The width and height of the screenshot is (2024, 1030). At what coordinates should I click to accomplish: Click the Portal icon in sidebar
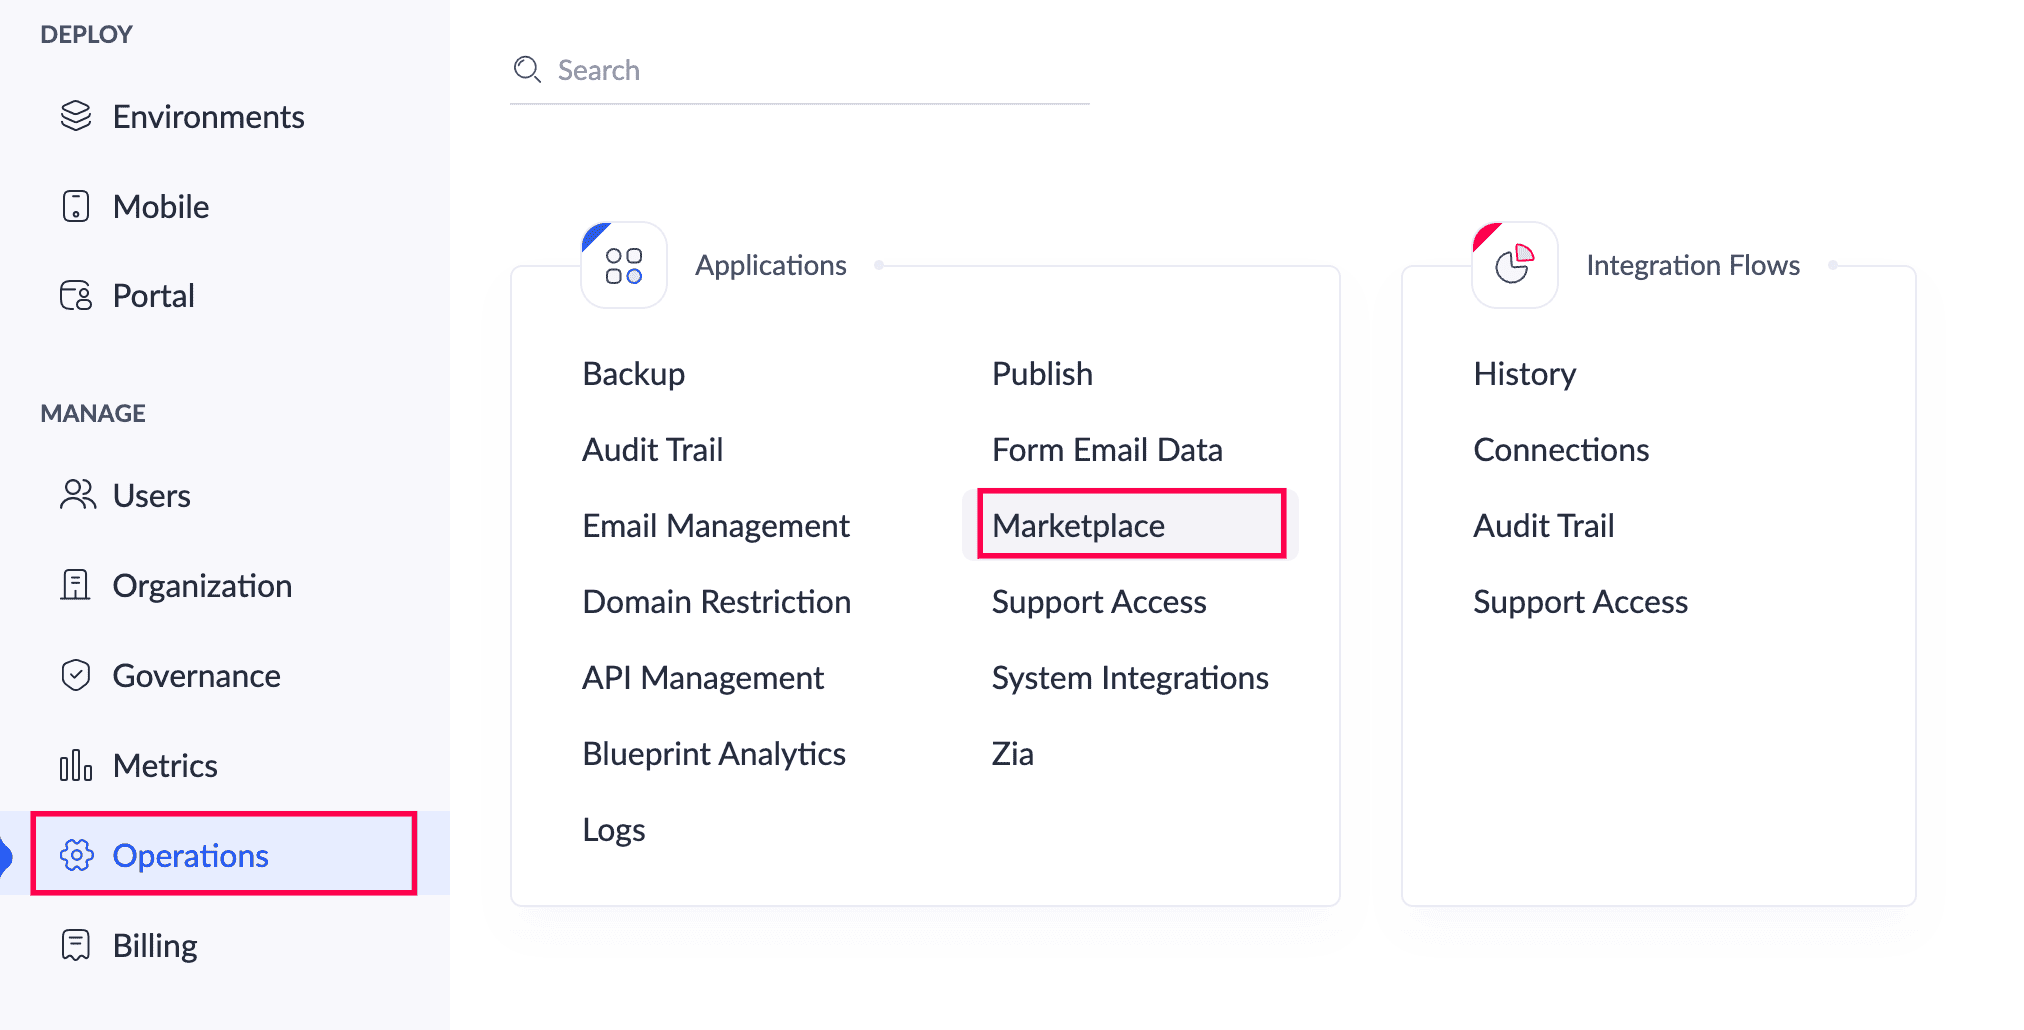pyautogui.click(x=76, y=296)
